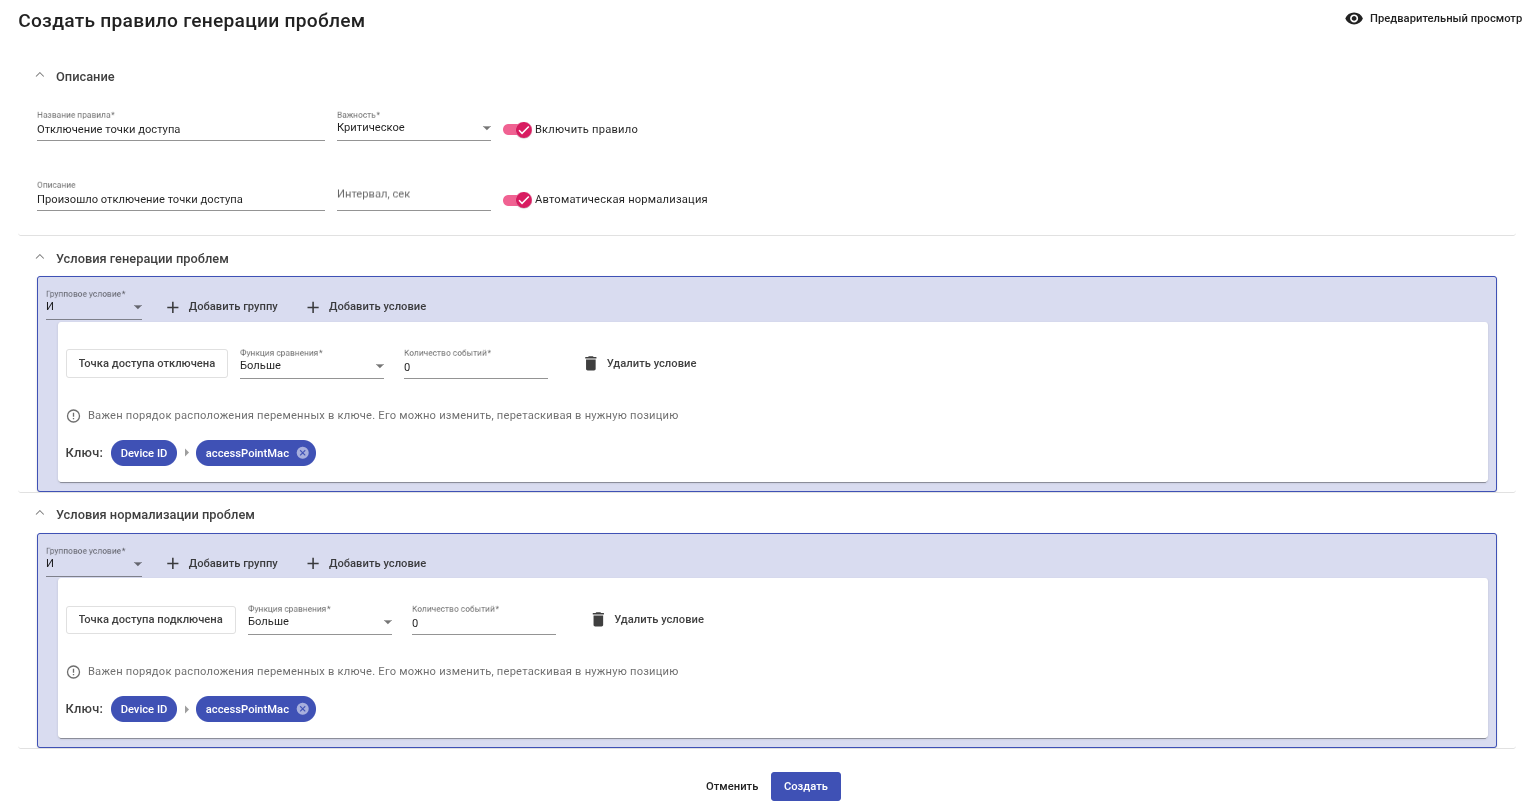Click the eye icon for preview

(x=1354, y=19)
